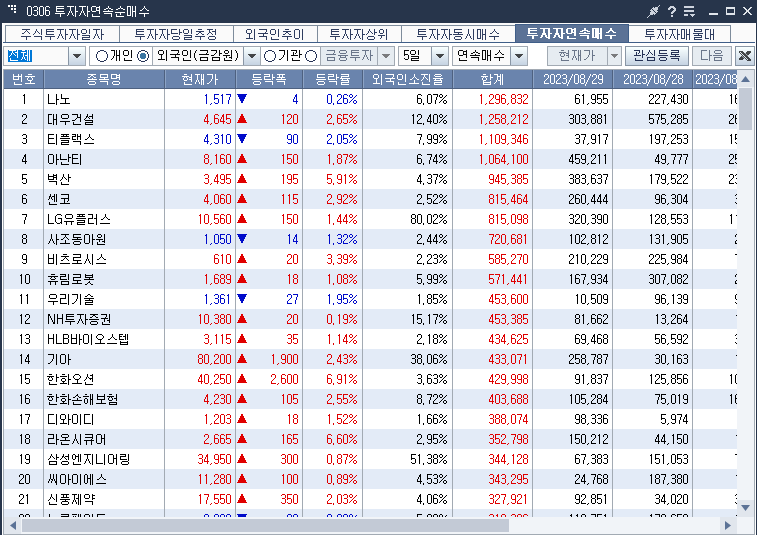757x535 pixels.
Task: Sort by 등락률 column header
Action: (332, 79)
